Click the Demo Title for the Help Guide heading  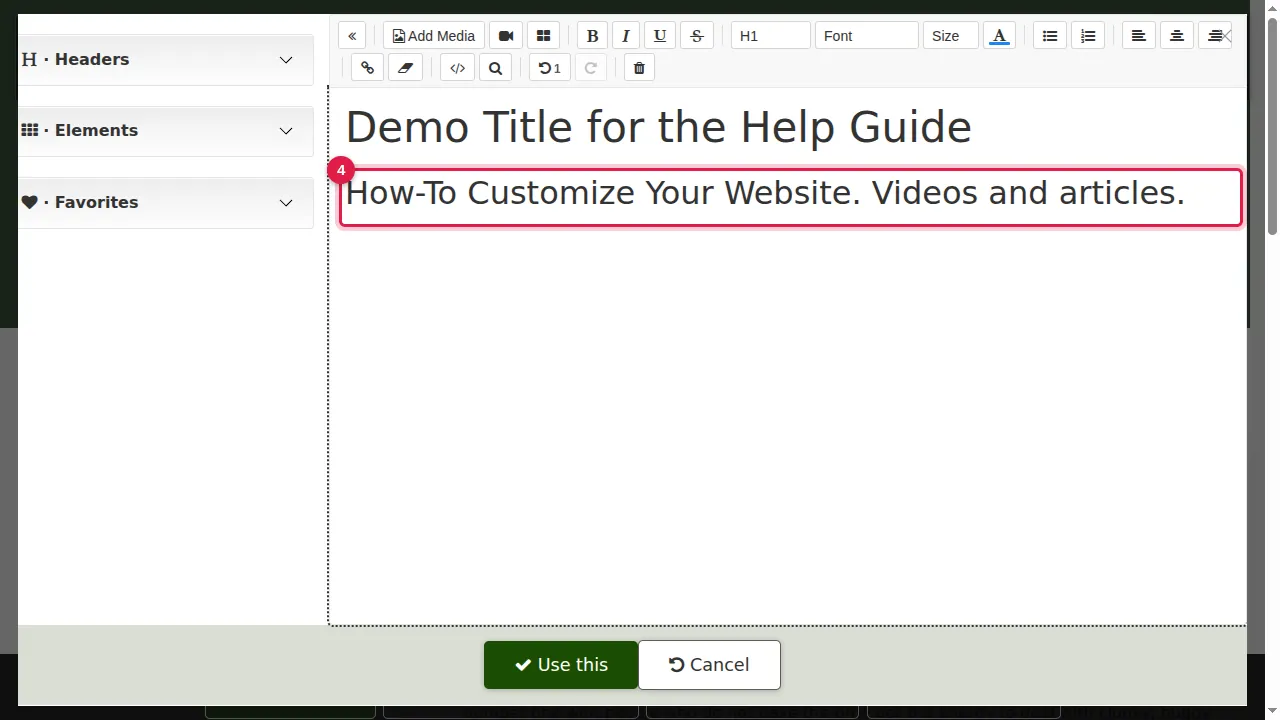pos(658,128)
